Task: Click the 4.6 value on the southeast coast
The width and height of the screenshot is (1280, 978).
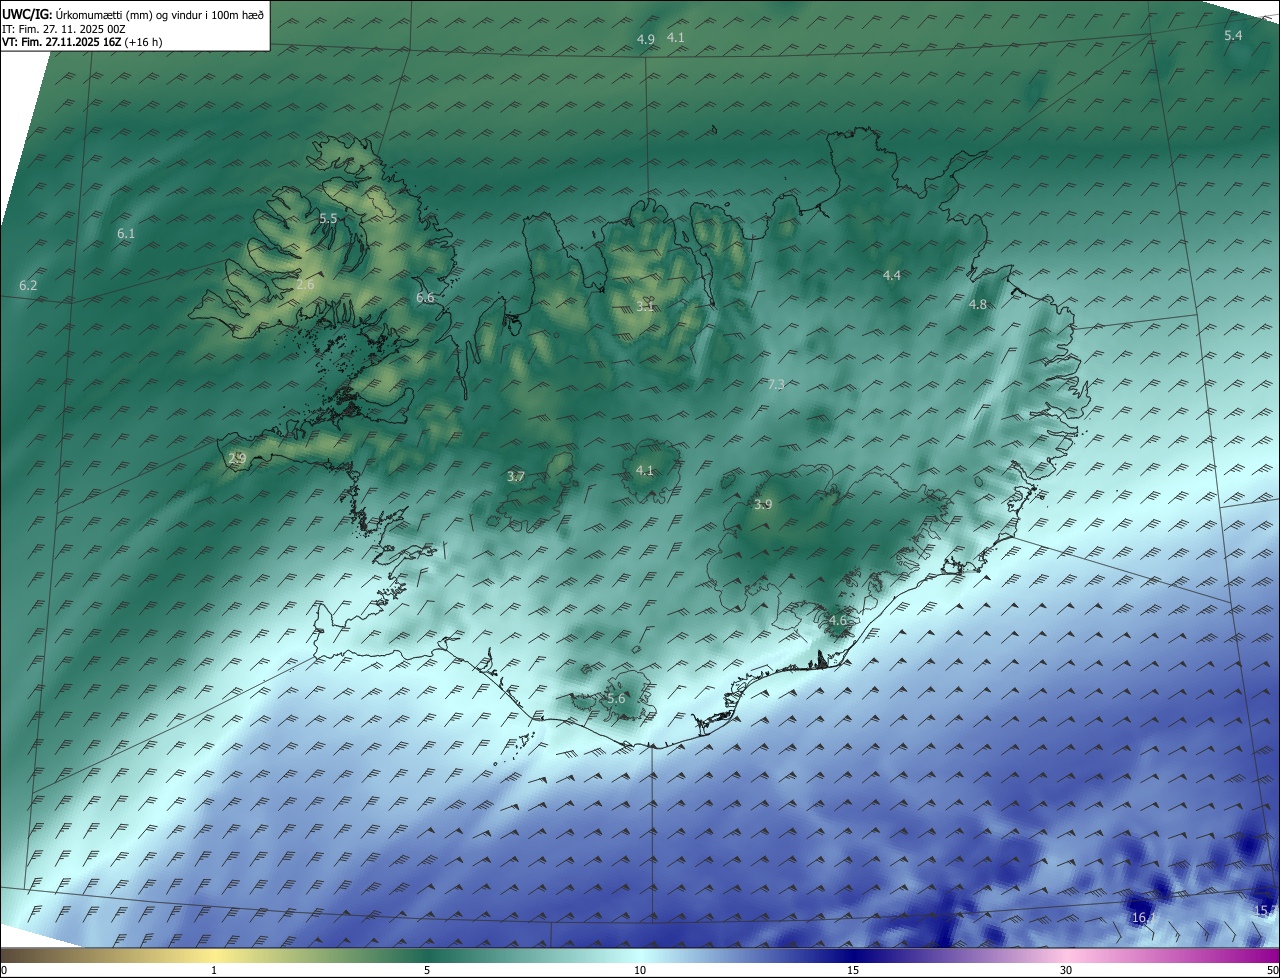Action: [x=837, y=620]
